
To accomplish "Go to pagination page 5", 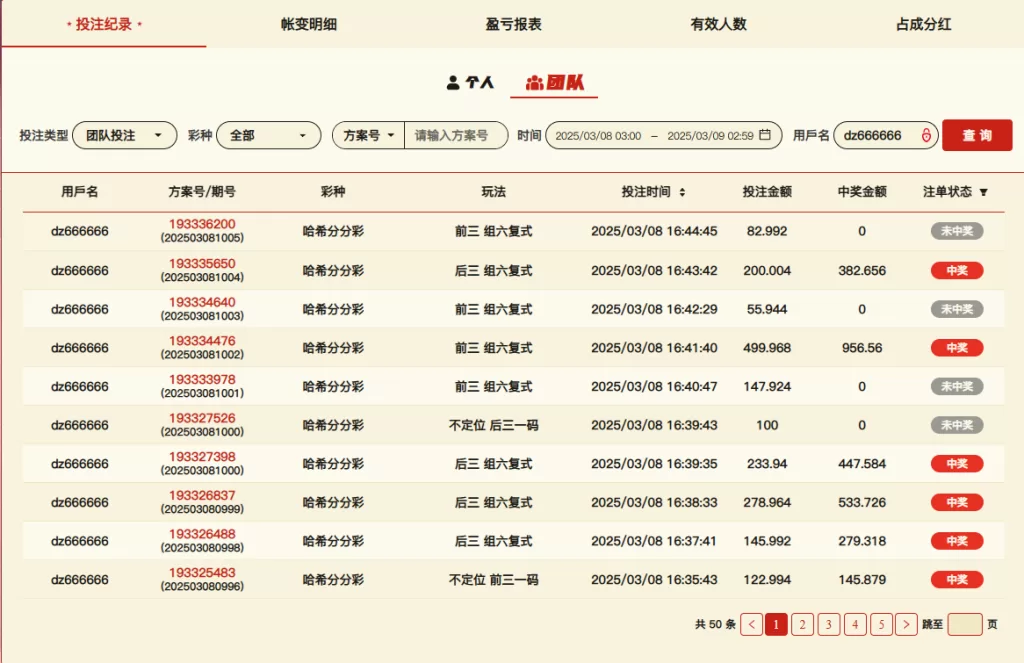I will click(881, 624).
